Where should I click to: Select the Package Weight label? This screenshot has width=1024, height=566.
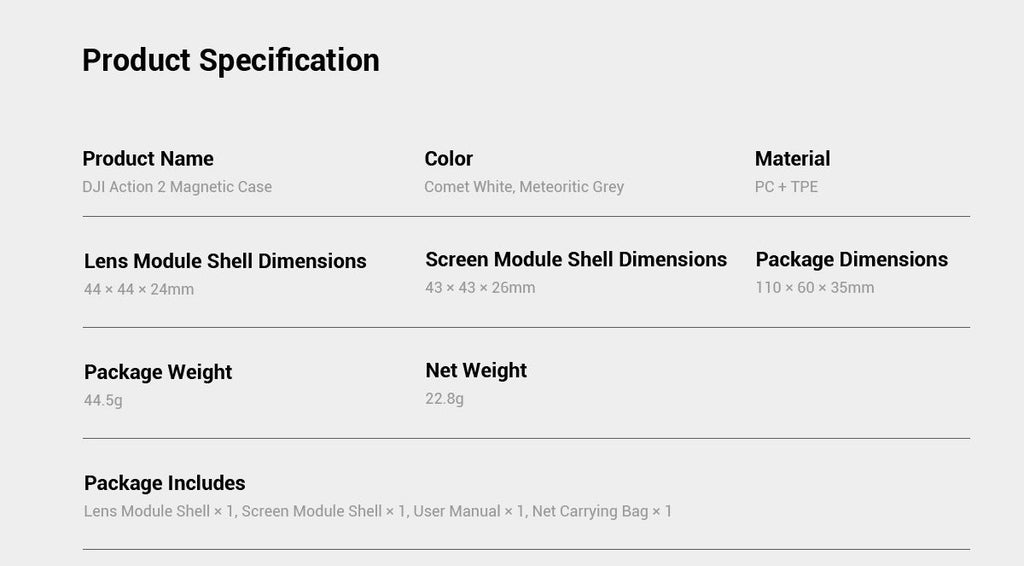point(158,372)
